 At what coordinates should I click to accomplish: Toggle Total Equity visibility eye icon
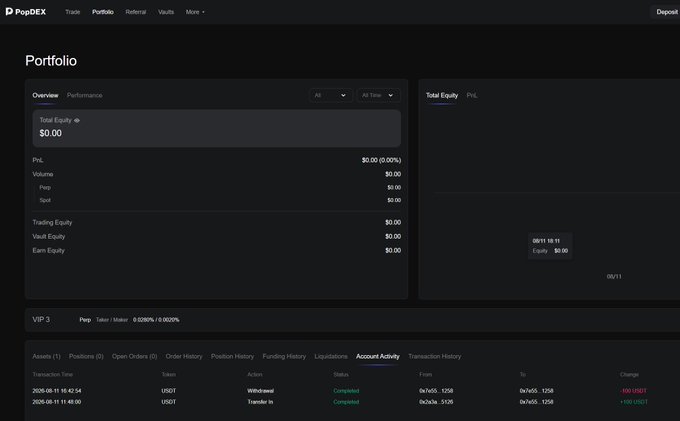point(77,121)
